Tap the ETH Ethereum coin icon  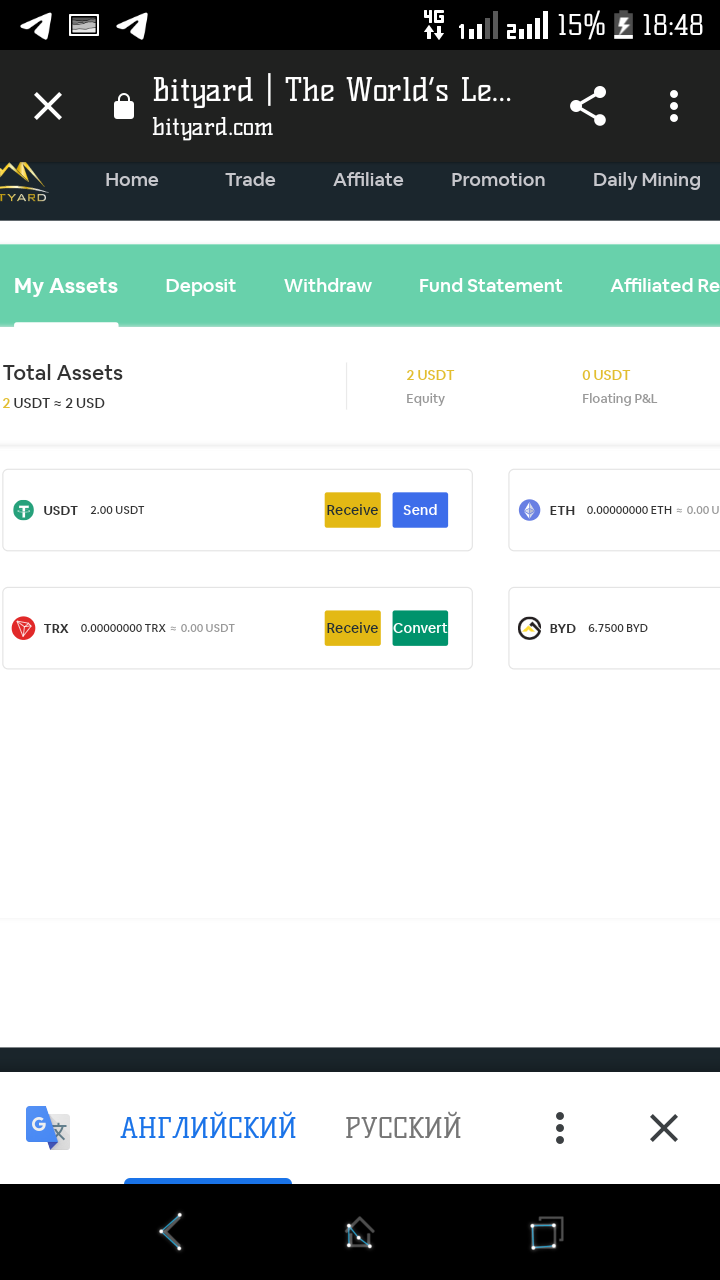529,510
